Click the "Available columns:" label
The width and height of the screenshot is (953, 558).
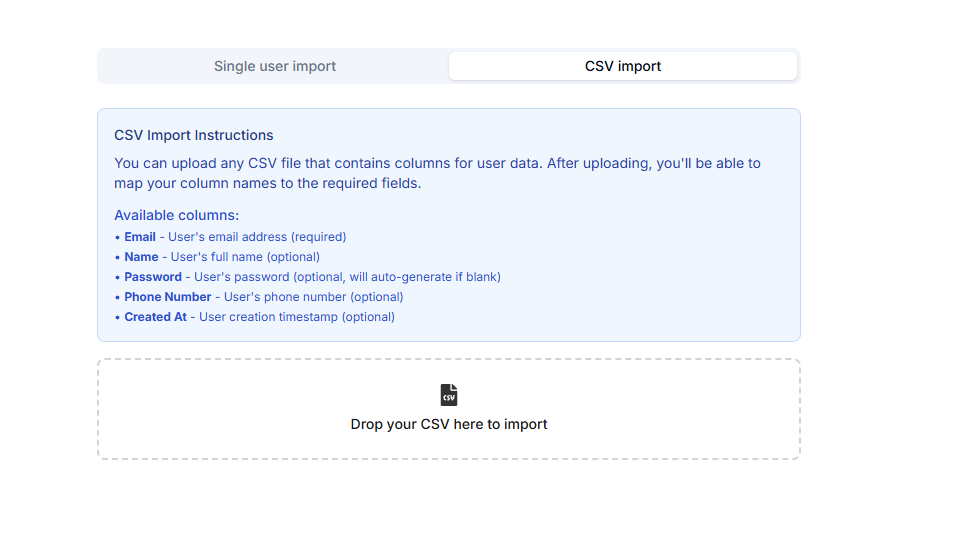177,215
